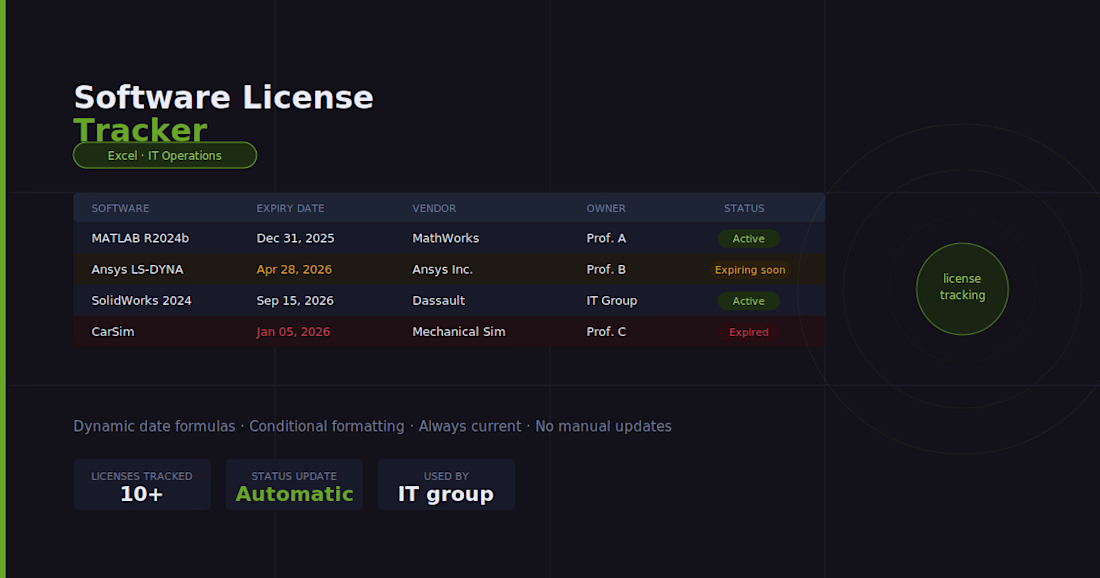Click the Expiring soon status badge
1100x578 pixels.
[750, 270]
